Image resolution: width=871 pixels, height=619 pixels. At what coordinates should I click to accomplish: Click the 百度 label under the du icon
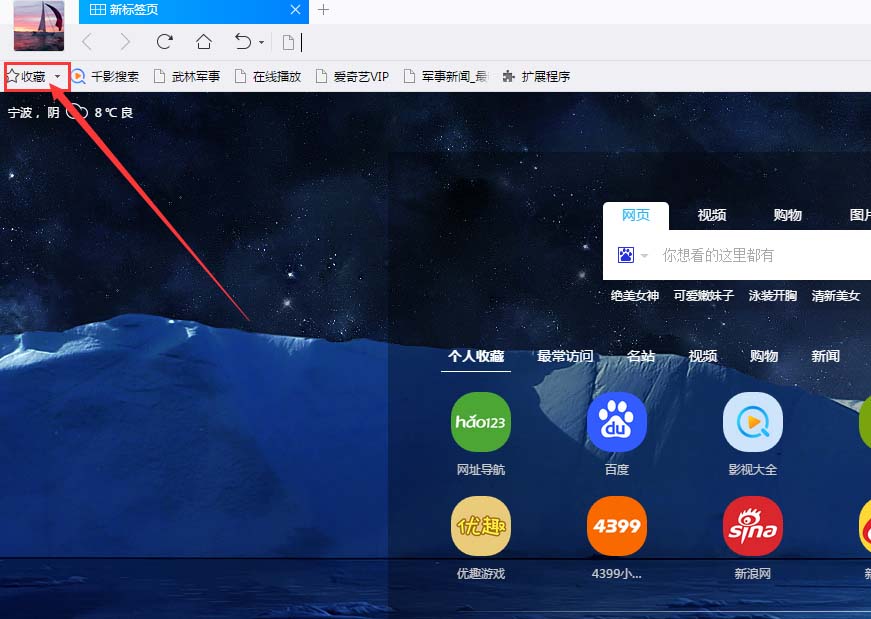click(617, 470)
